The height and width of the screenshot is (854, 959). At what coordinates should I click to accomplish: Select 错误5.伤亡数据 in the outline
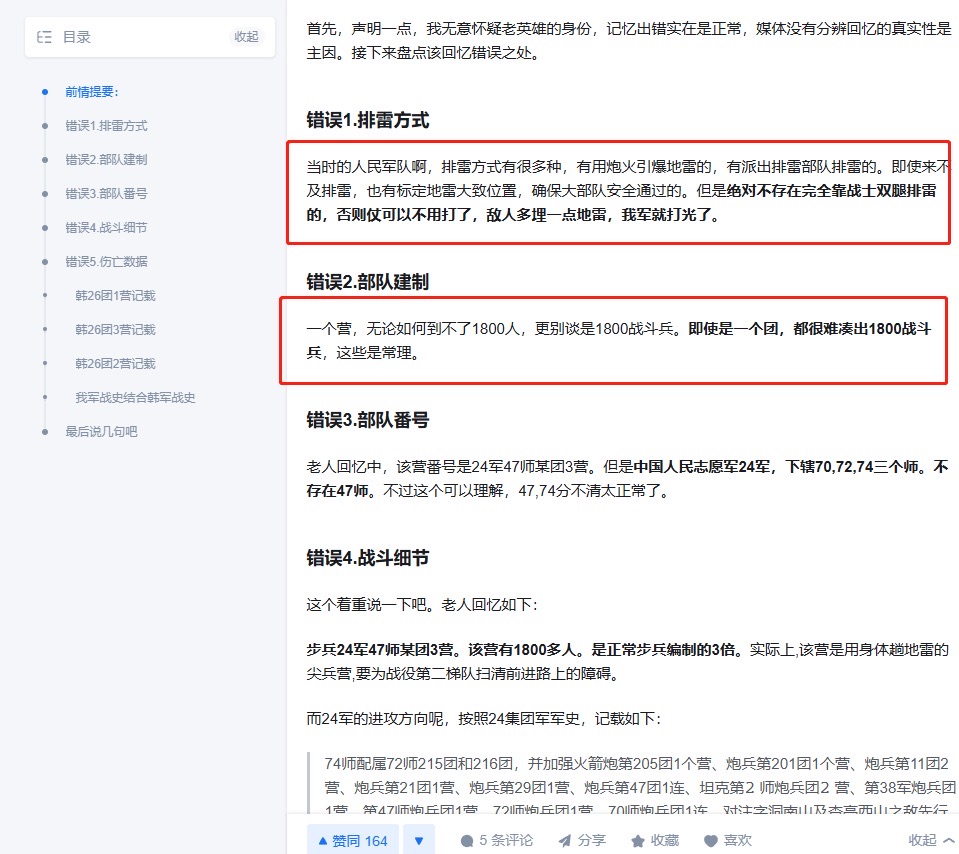pyautogui.click(x=106, y=262)
